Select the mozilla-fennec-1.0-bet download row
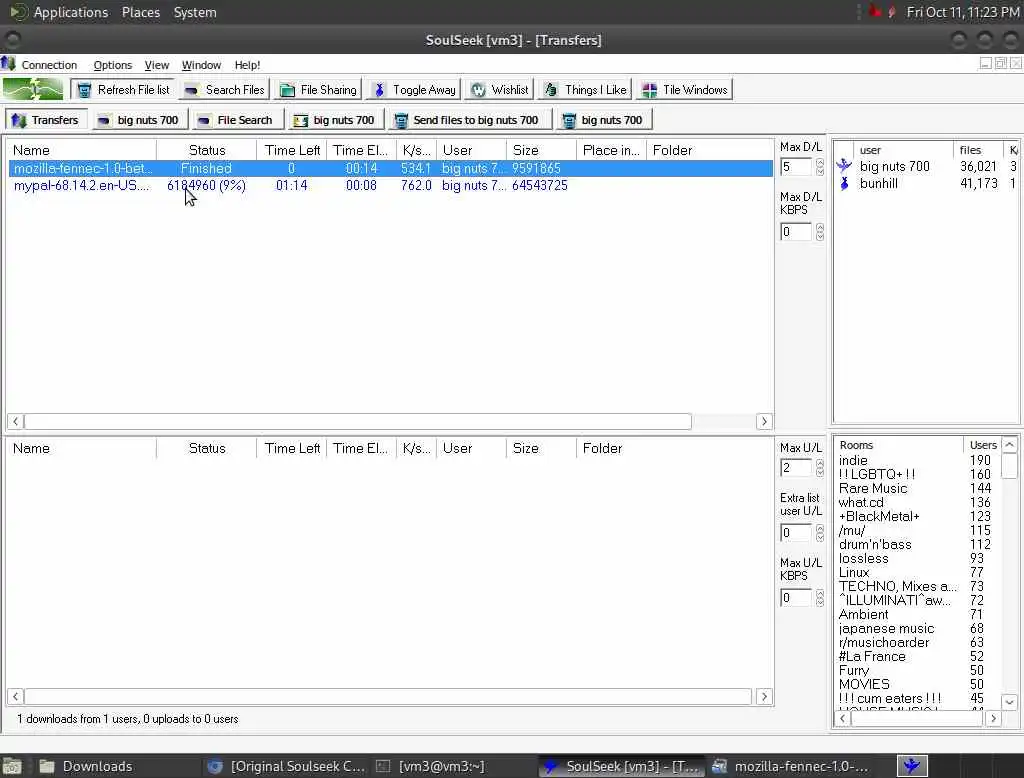 391,168
